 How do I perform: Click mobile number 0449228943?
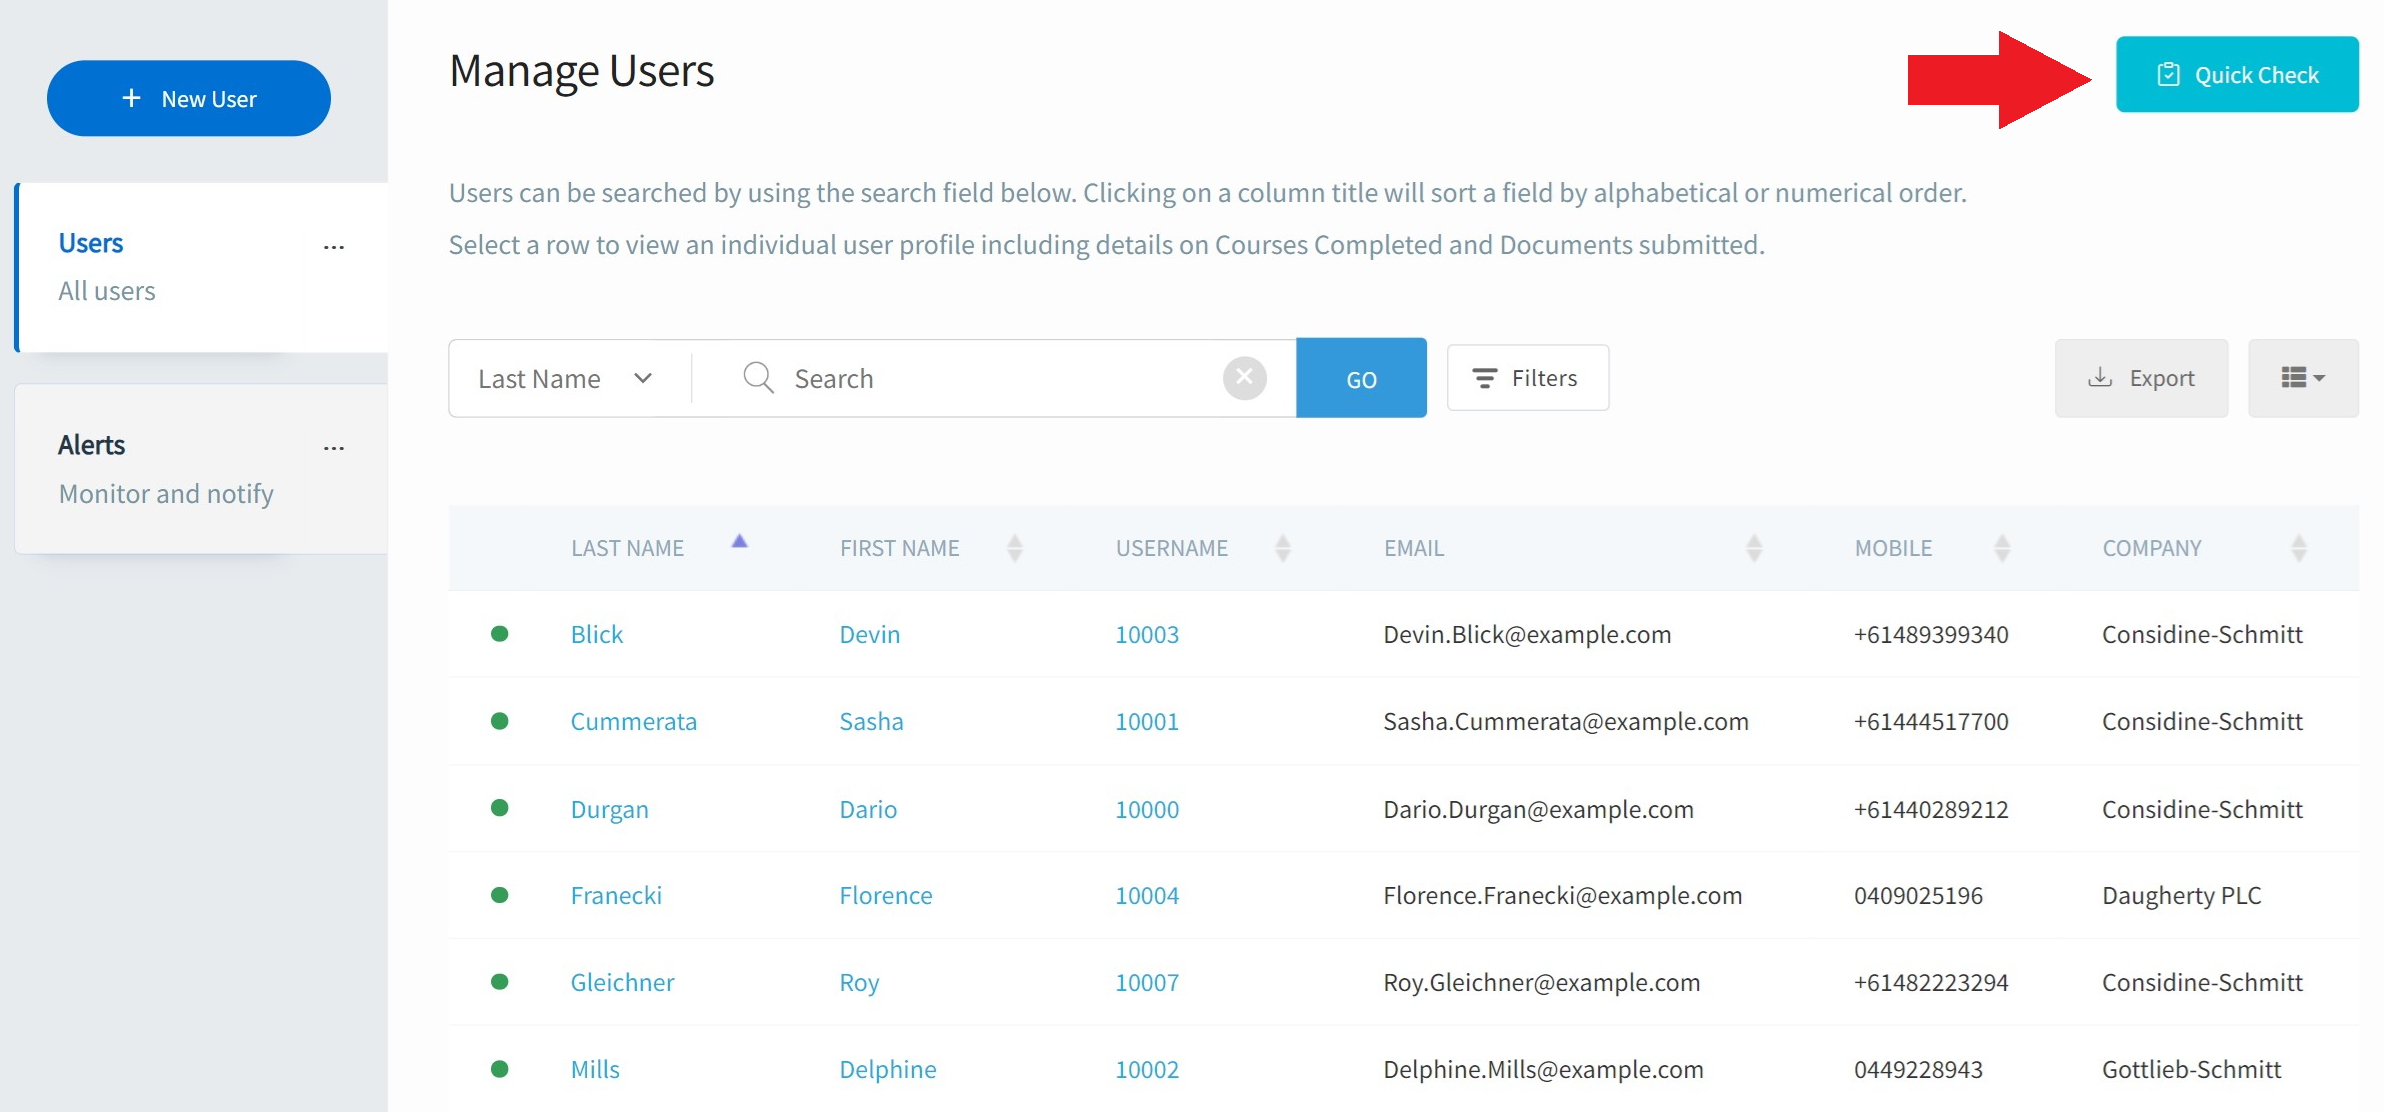coord(1918,1070)
